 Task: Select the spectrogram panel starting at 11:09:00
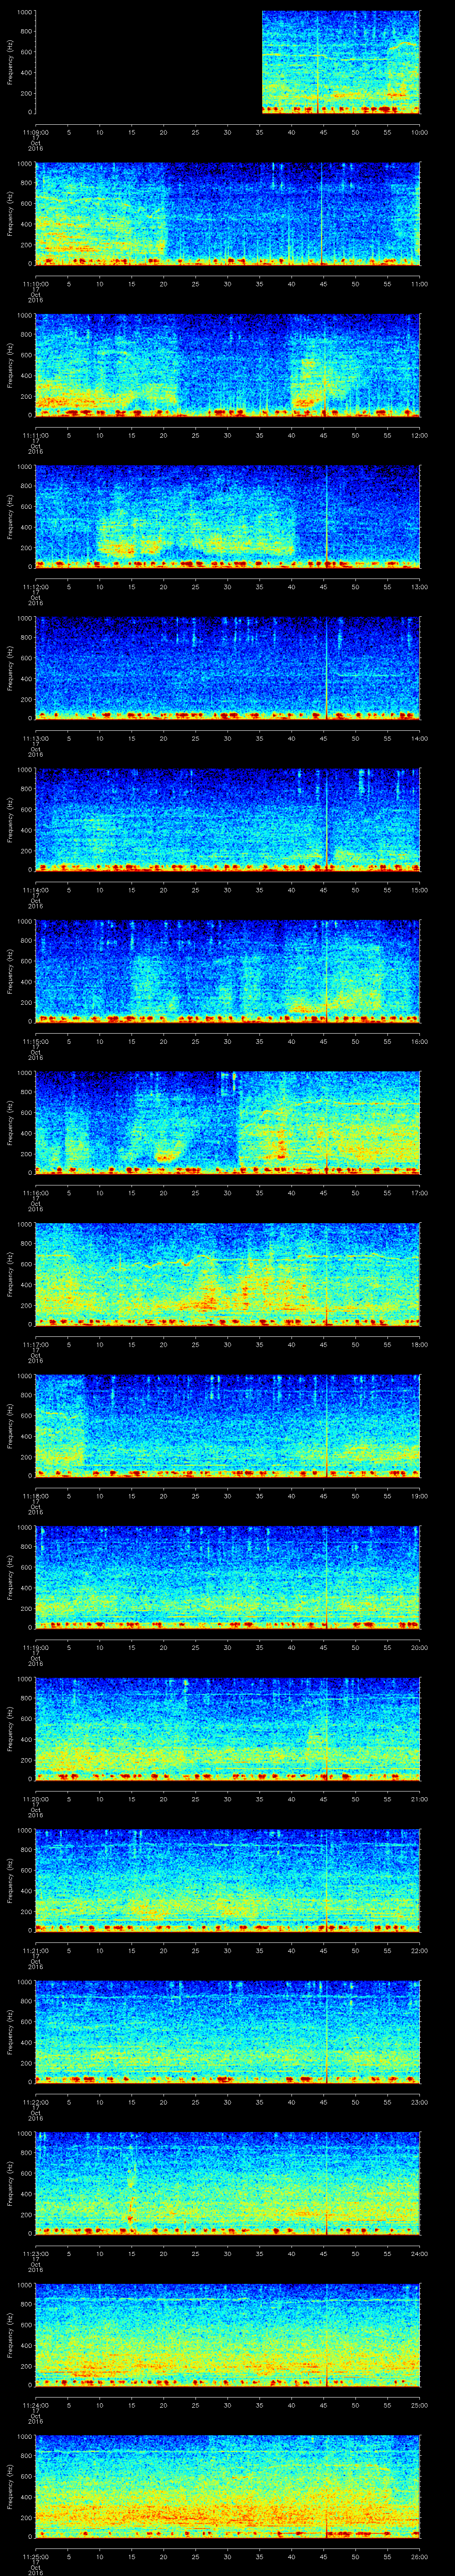[227, 62]
